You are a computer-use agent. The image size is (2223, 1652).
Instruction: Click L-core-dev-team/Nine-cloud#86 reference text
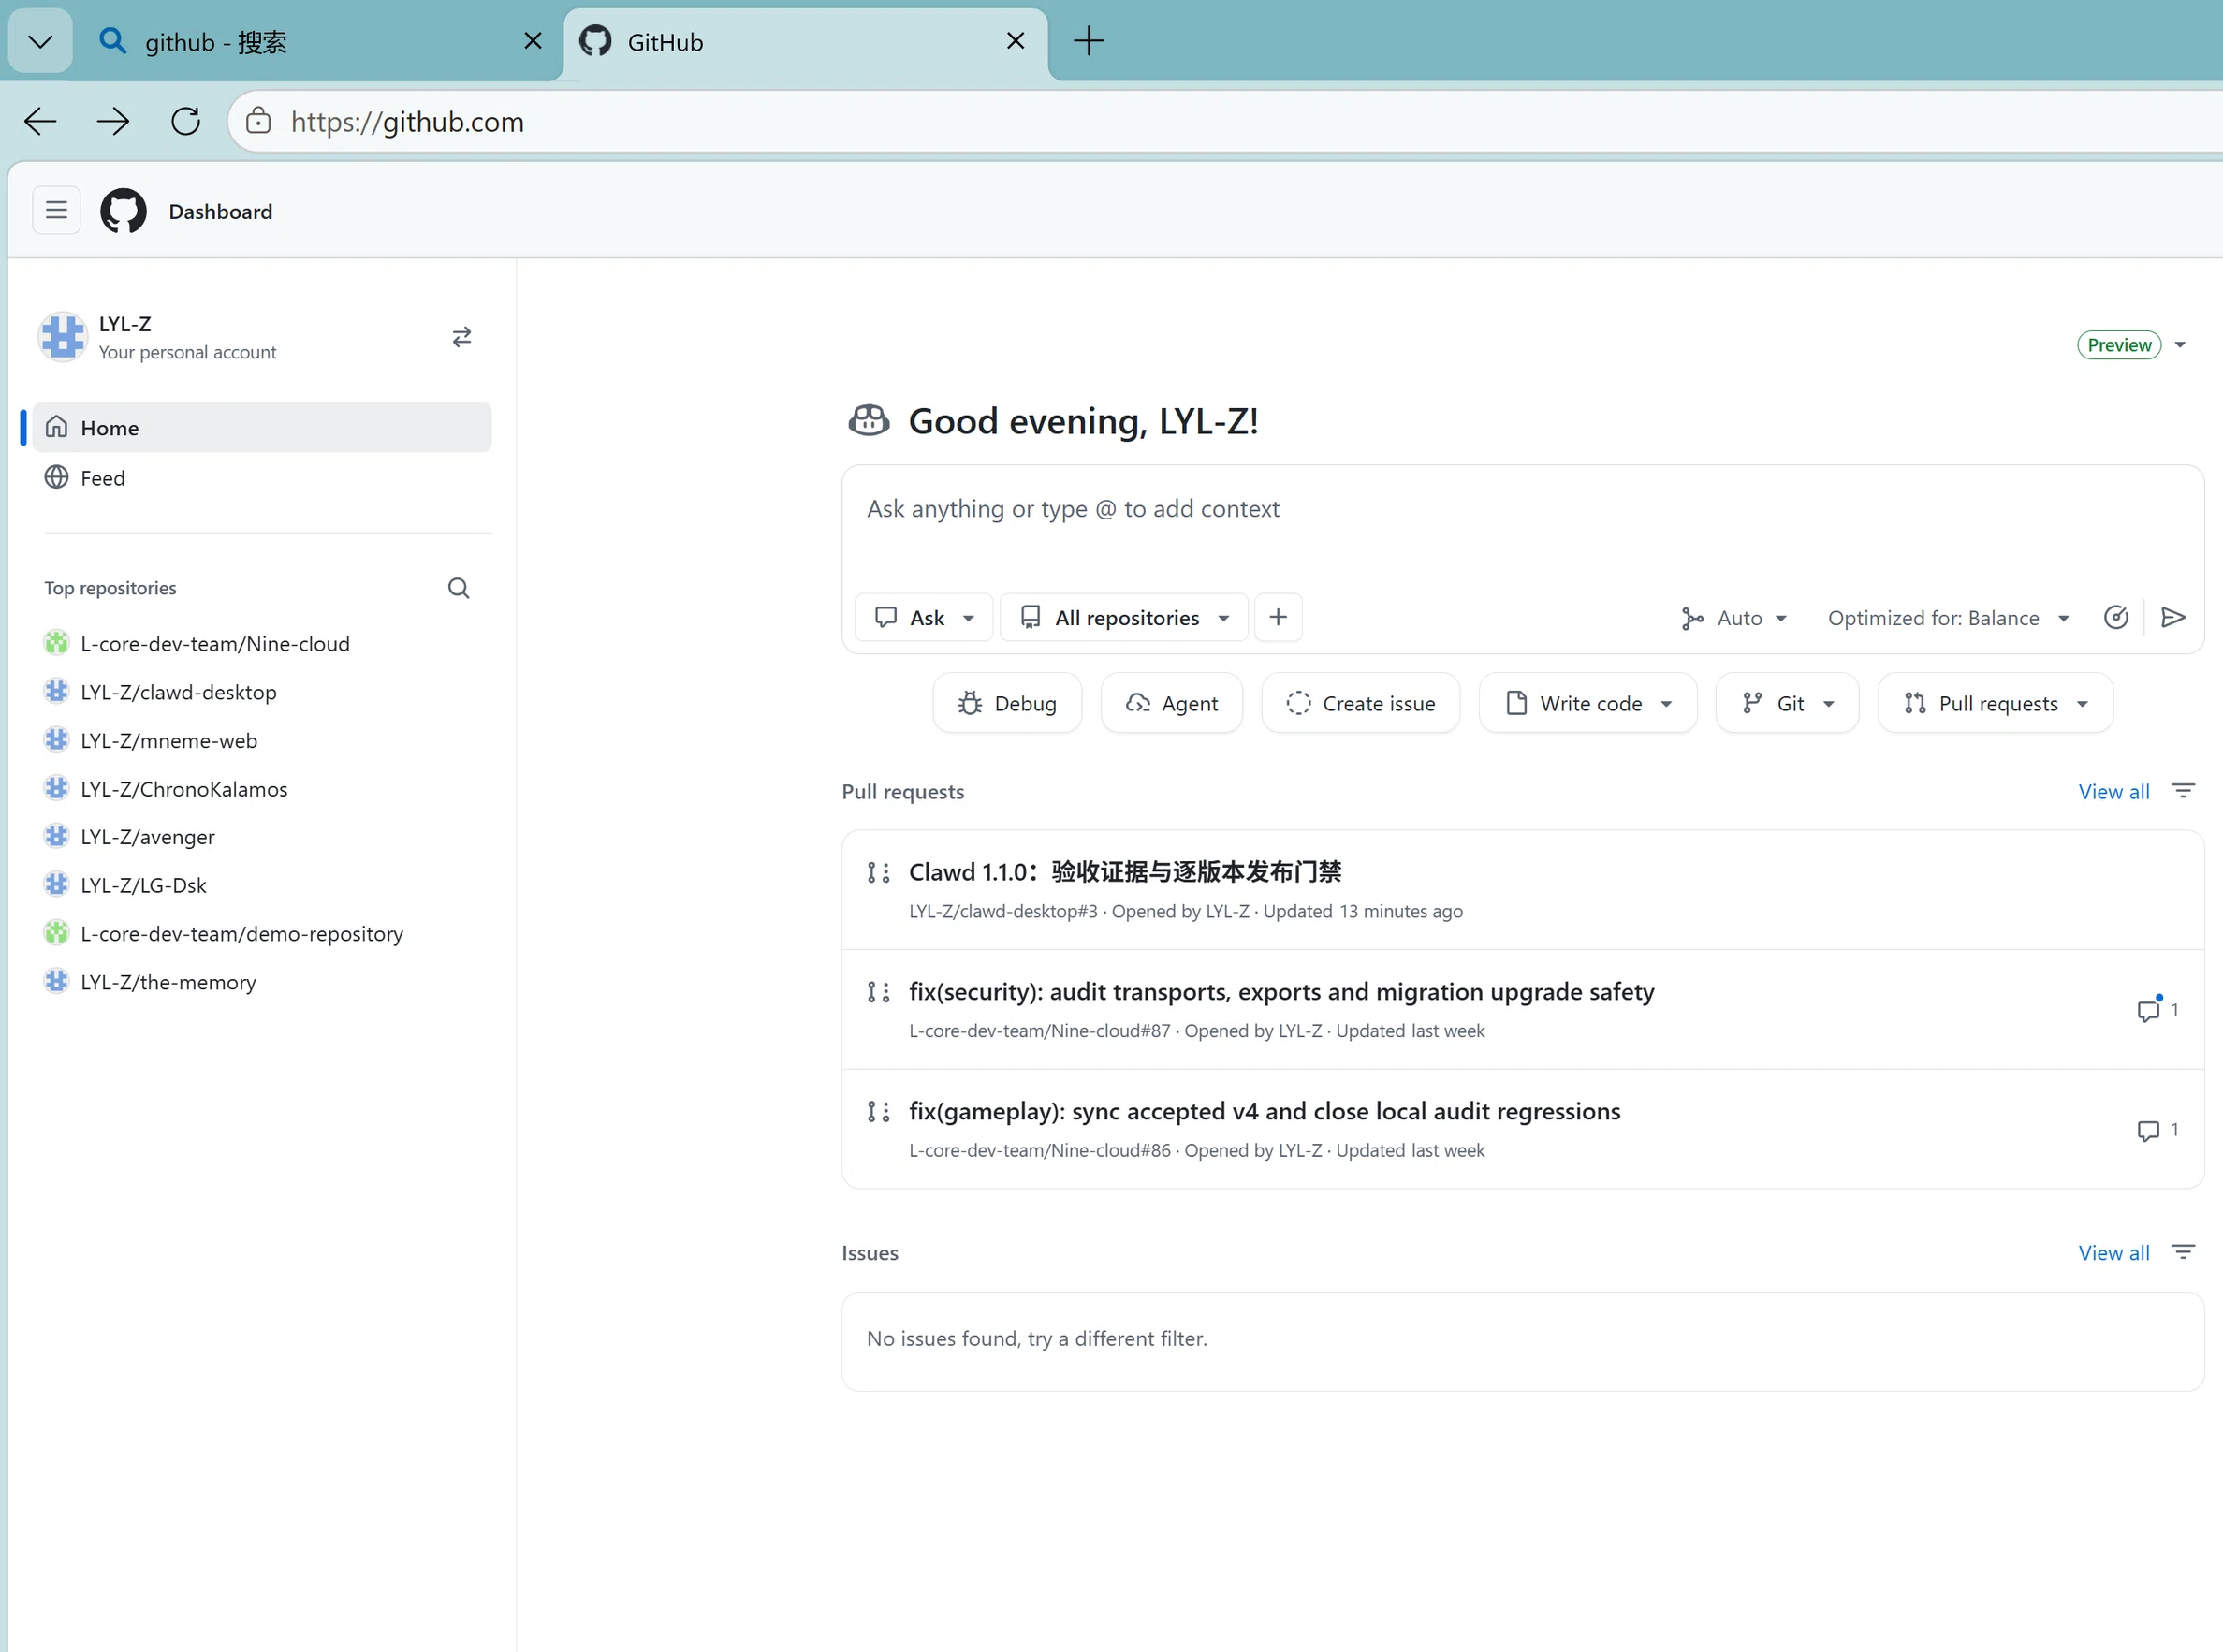pyautogui.click(x=1039, y=1150)
